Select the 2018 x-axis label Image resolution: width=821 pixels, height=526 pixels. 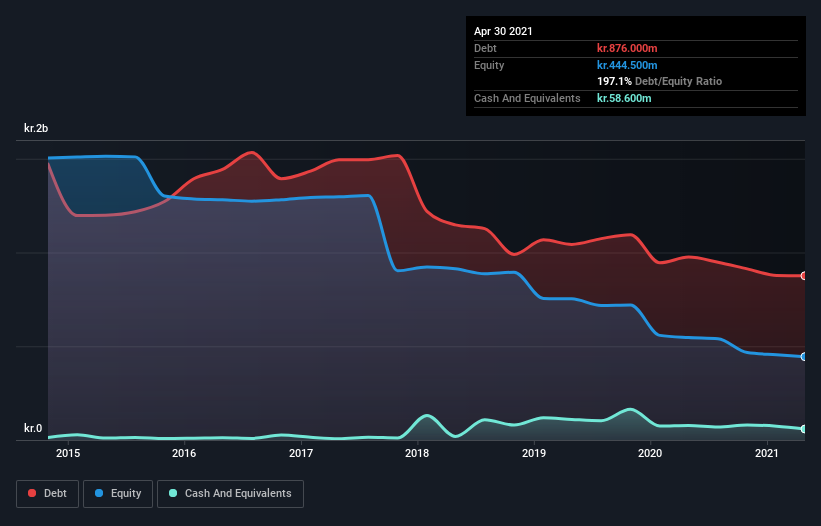pos(417,453)
